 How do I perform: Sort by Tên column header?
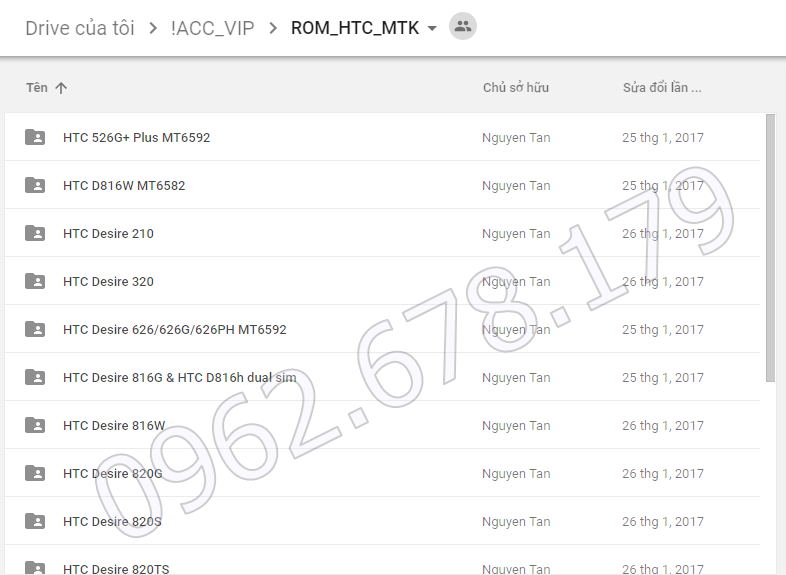(x=37, y=88)
